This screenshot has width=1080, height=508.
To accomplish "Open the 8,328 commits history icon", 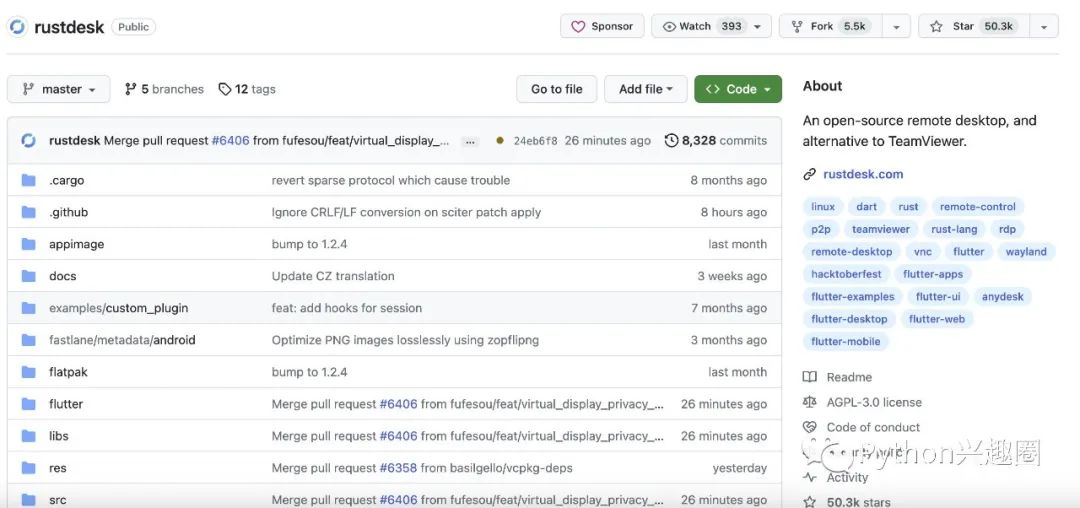I will pyautogui.click(x=671, y=141).
